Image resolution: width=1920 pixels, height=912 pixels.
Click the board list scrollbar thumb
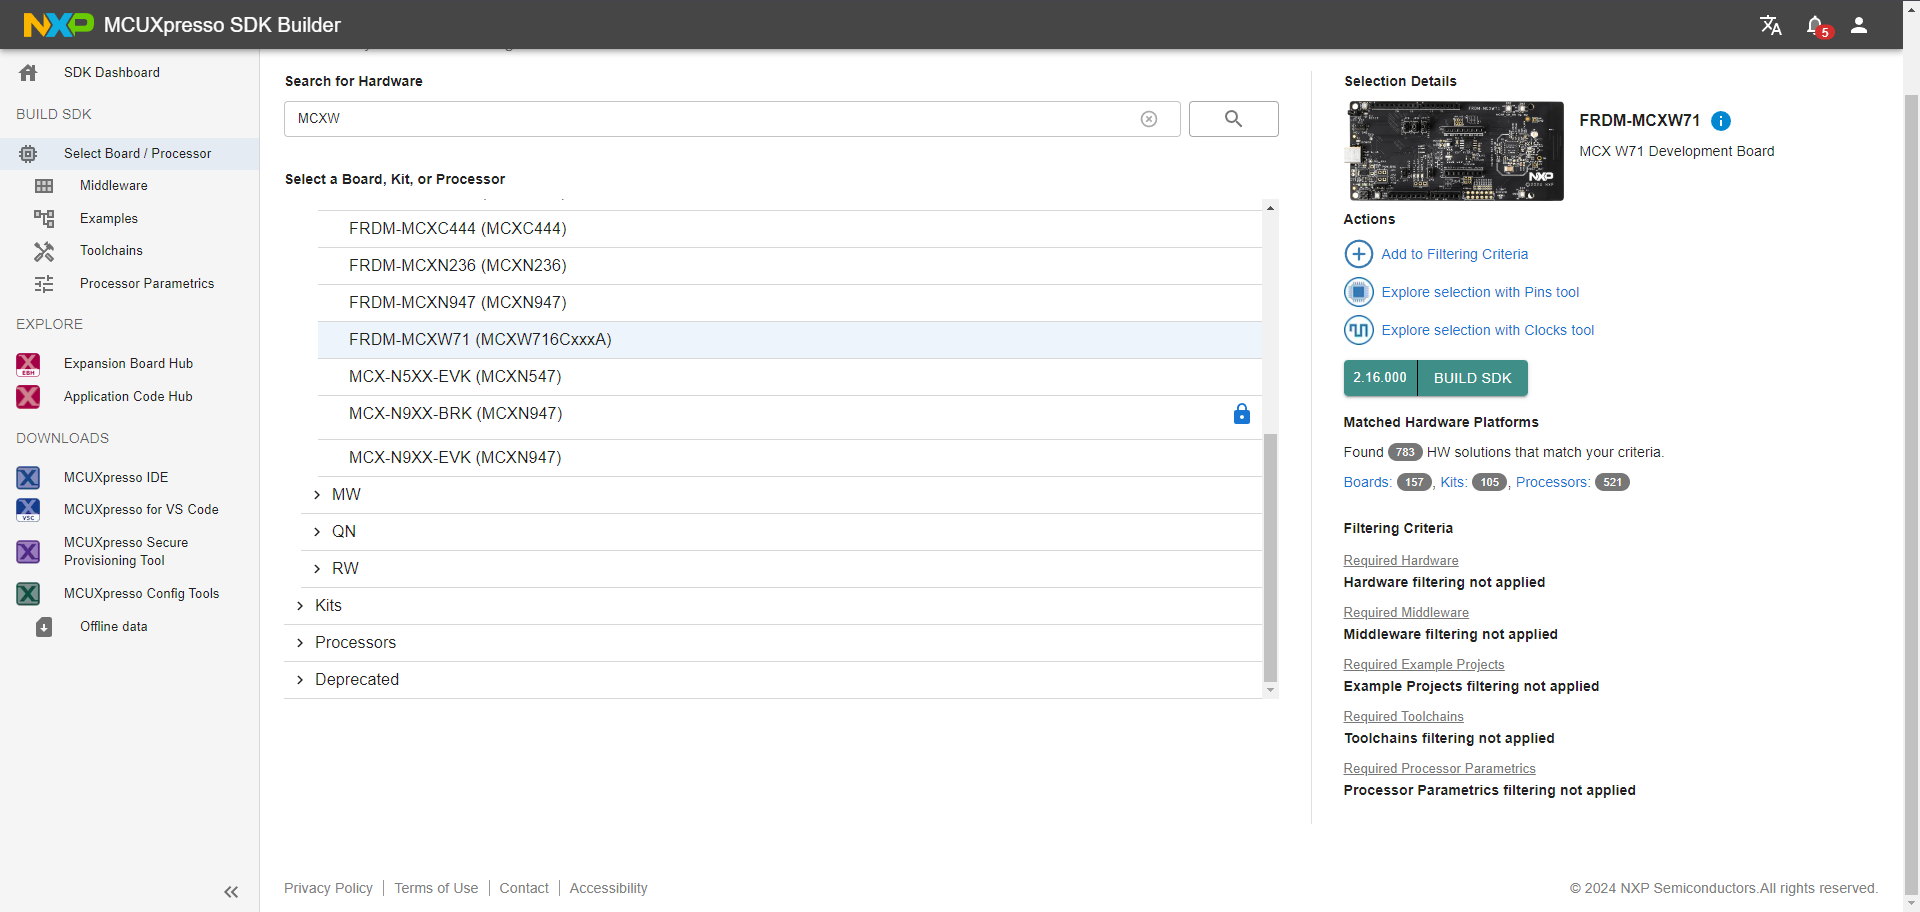1270,557
